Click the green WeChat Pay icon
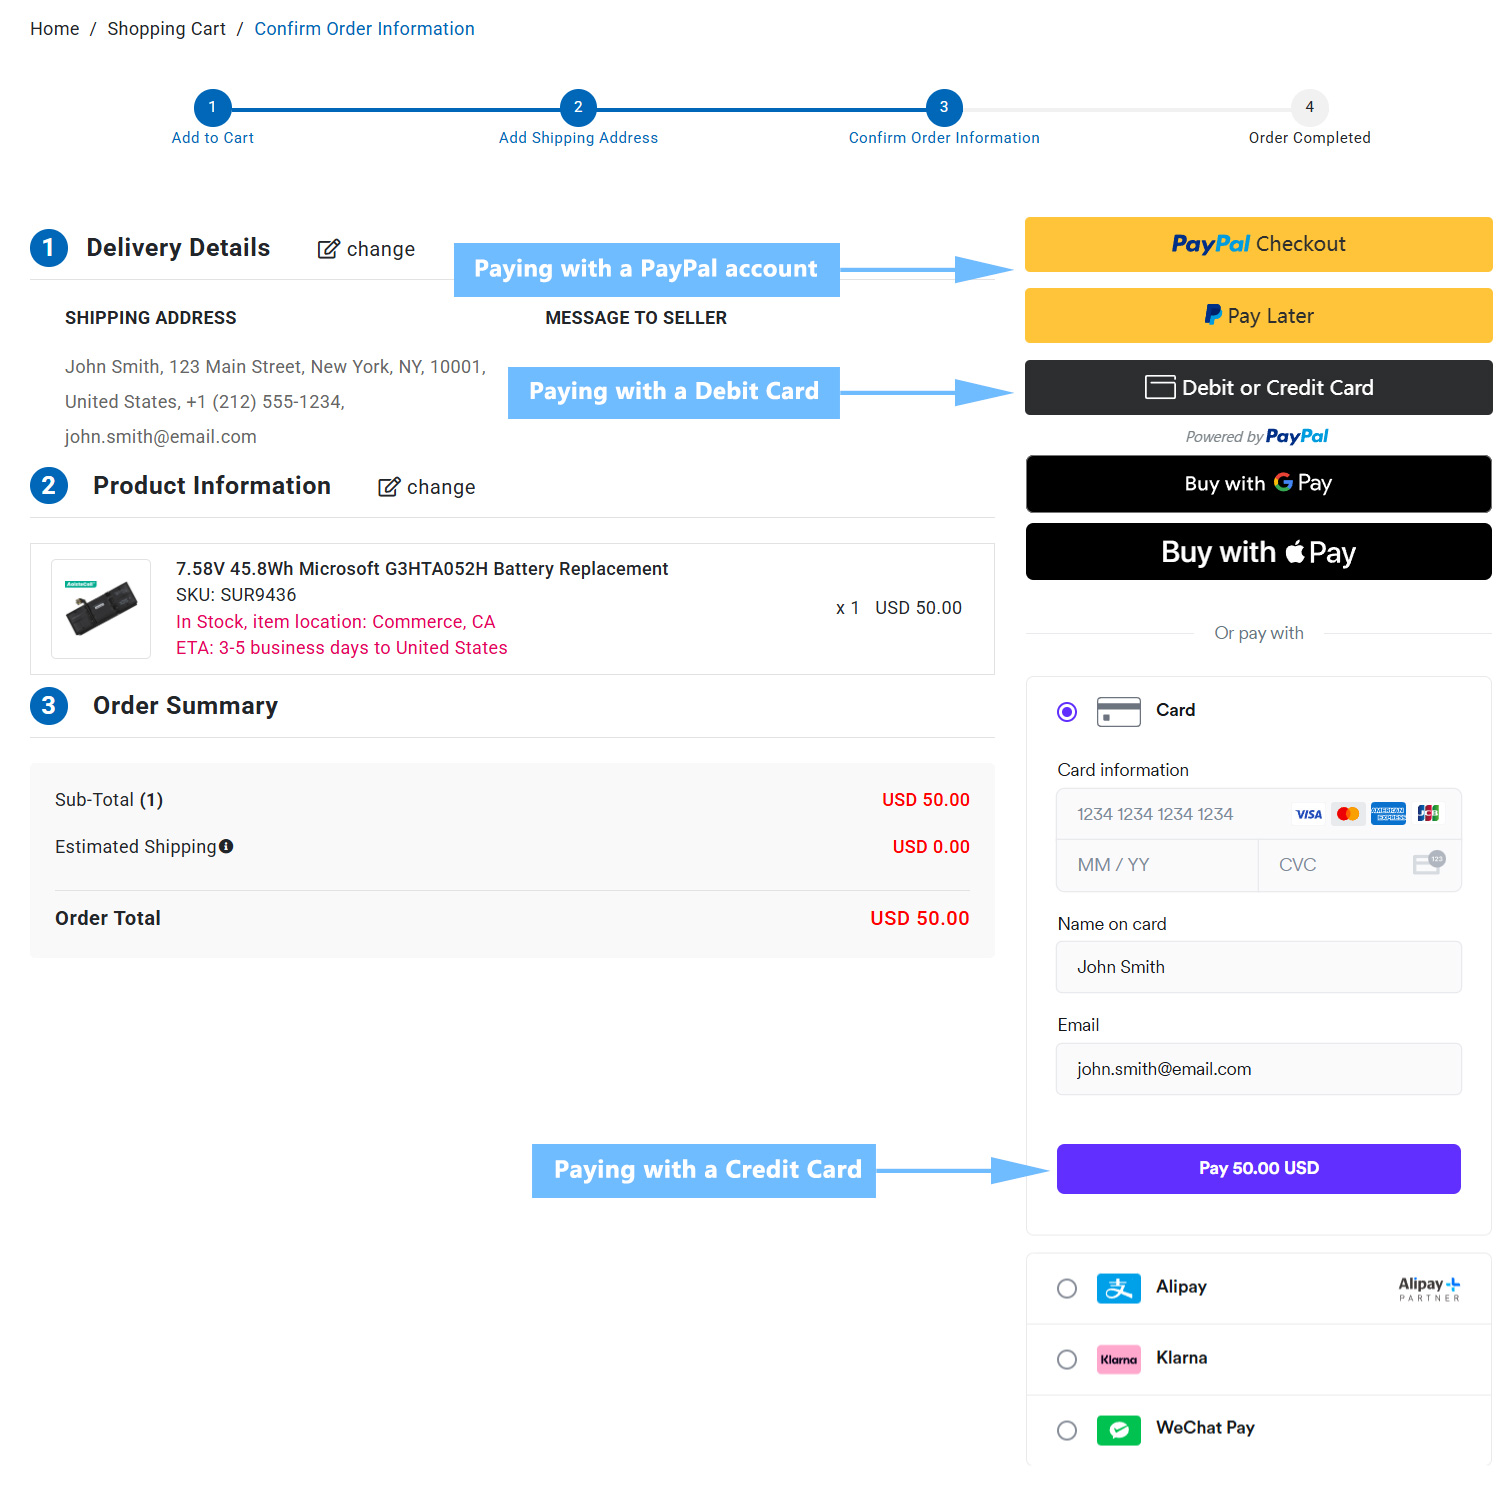 1119,1430
